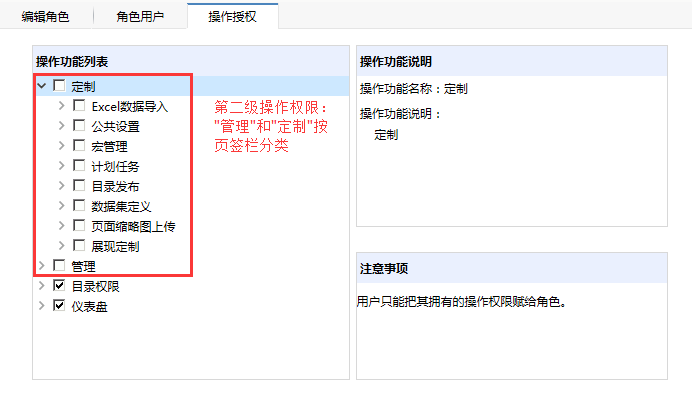Expand the 管理 tree node
Viewport: 692px width, 400px height.
(x=42, y=265)
